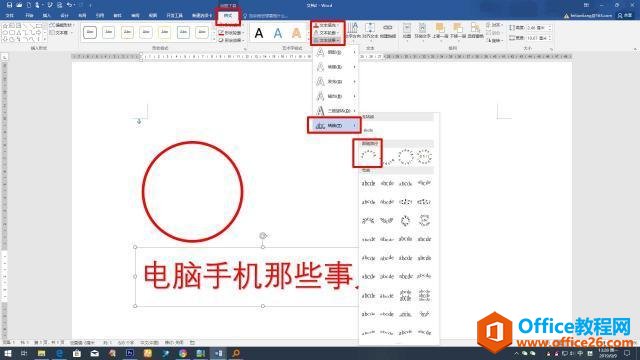Open the Shadow submenu in Text Effects menu
This screenshot has width=640, height=360.
click(x=336, y=52)
